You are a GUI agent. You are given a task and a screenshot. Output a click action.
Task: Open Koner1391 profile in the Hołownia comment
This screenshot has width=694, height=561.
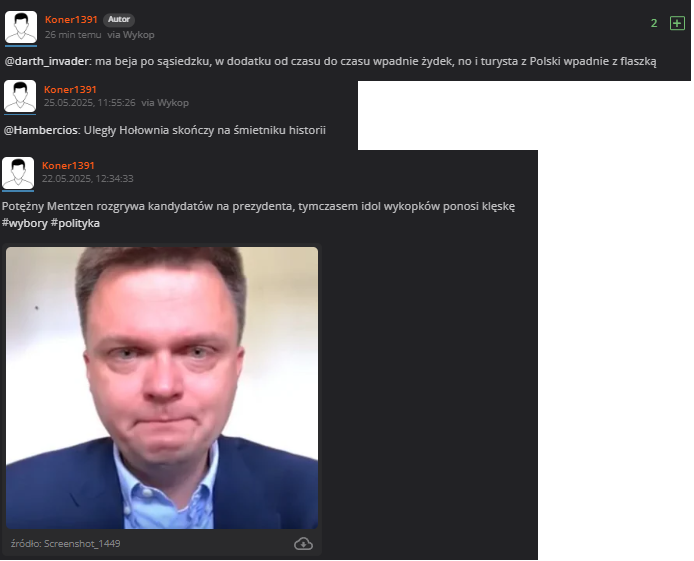tap(70, 89)
